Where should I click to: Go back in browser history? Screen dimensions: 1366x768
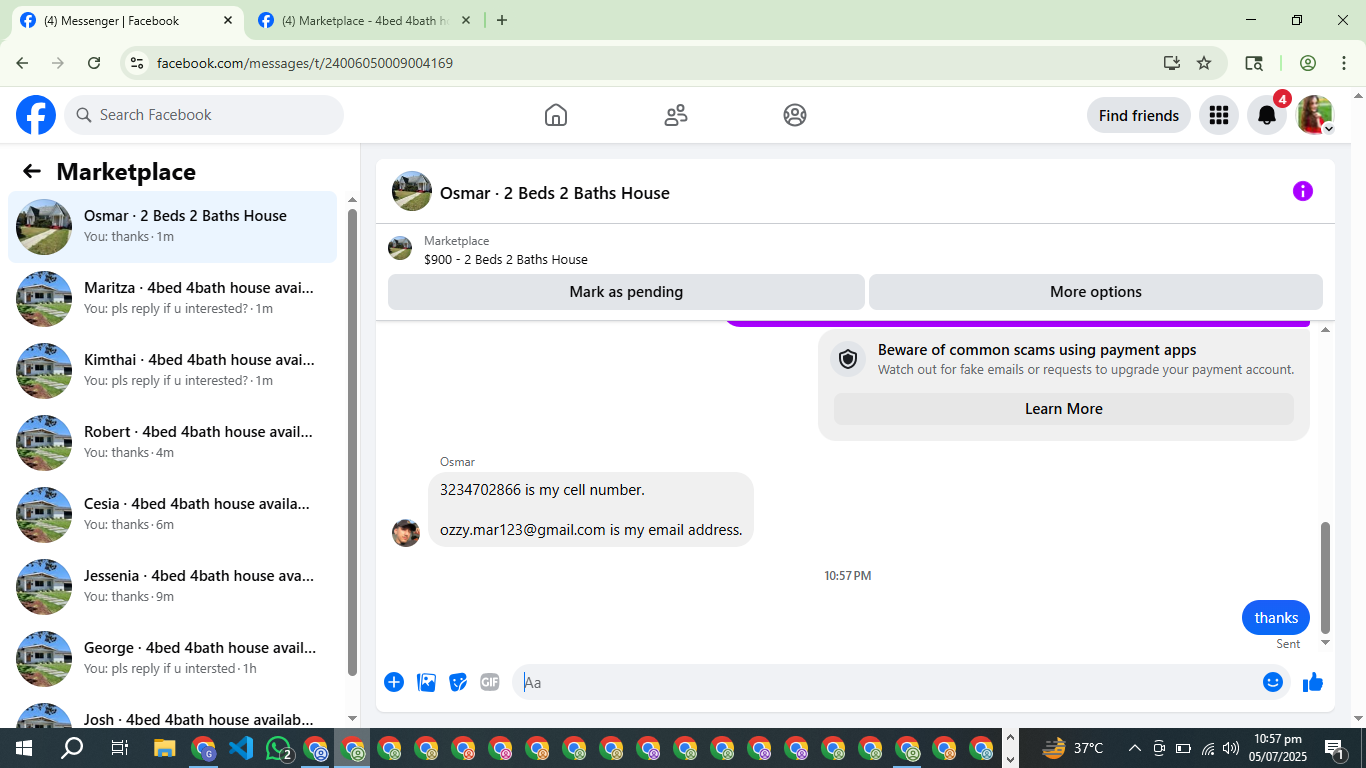click(x=22, y=63)
